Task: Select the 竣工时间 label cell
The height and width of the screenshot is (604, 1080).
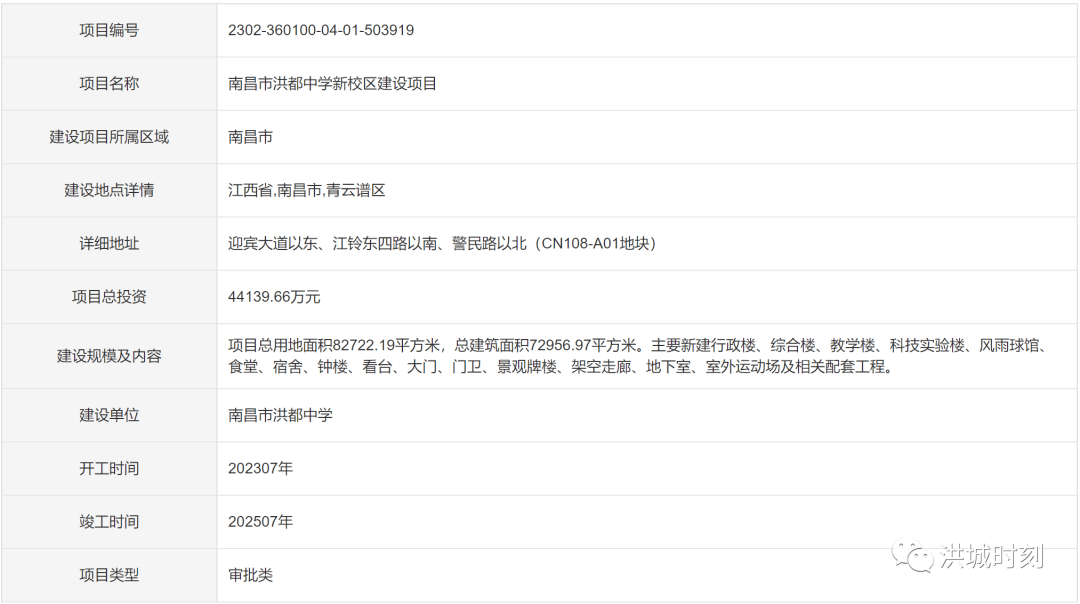Action: (109, 522)
